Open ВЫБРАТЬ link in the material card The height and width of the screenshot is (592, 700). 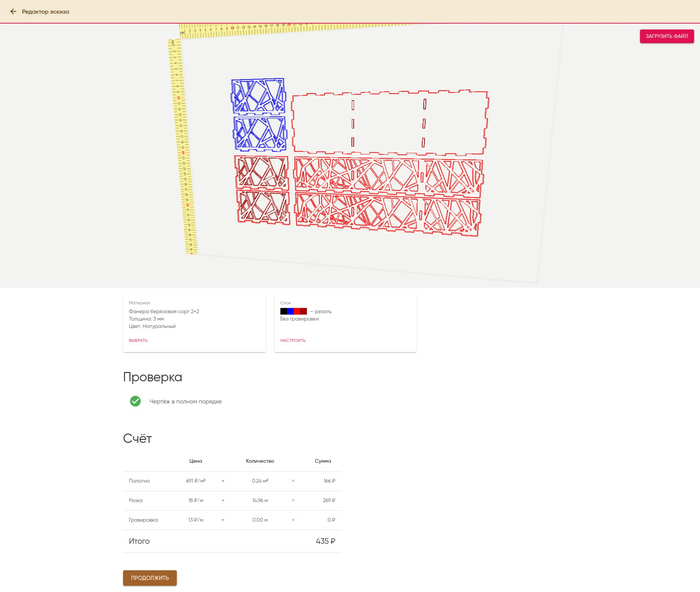coord(138,340)
